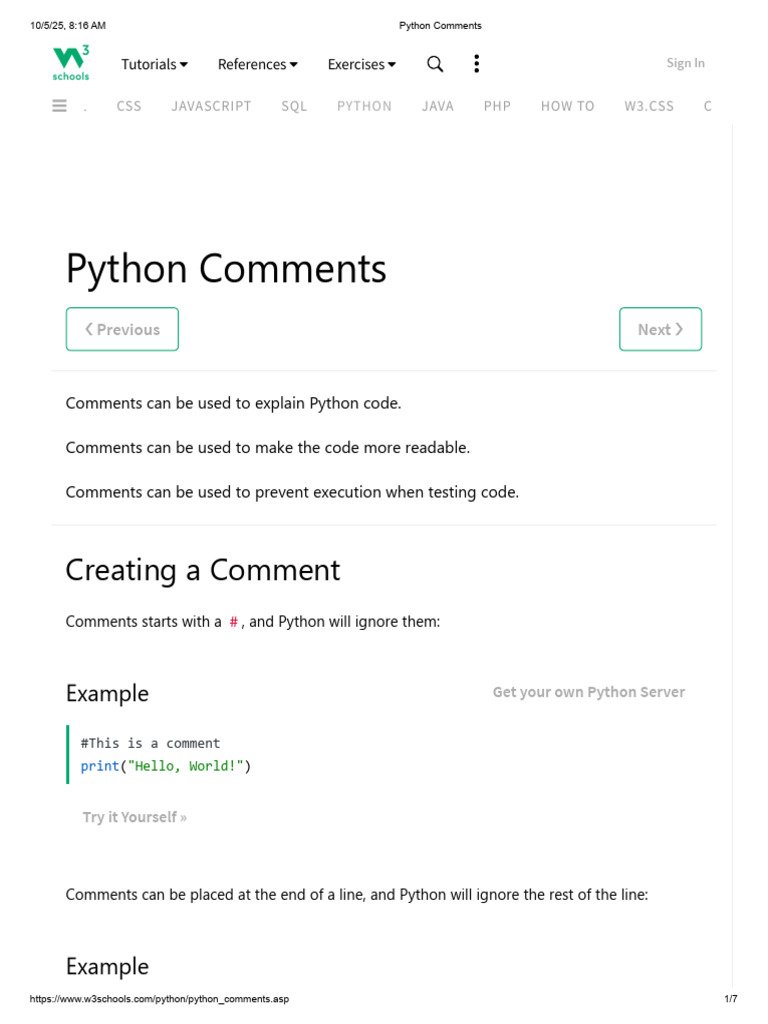Screen dimensions: 768x1024
Task: Select the PYTHON tab
Action: click(364, 106)
